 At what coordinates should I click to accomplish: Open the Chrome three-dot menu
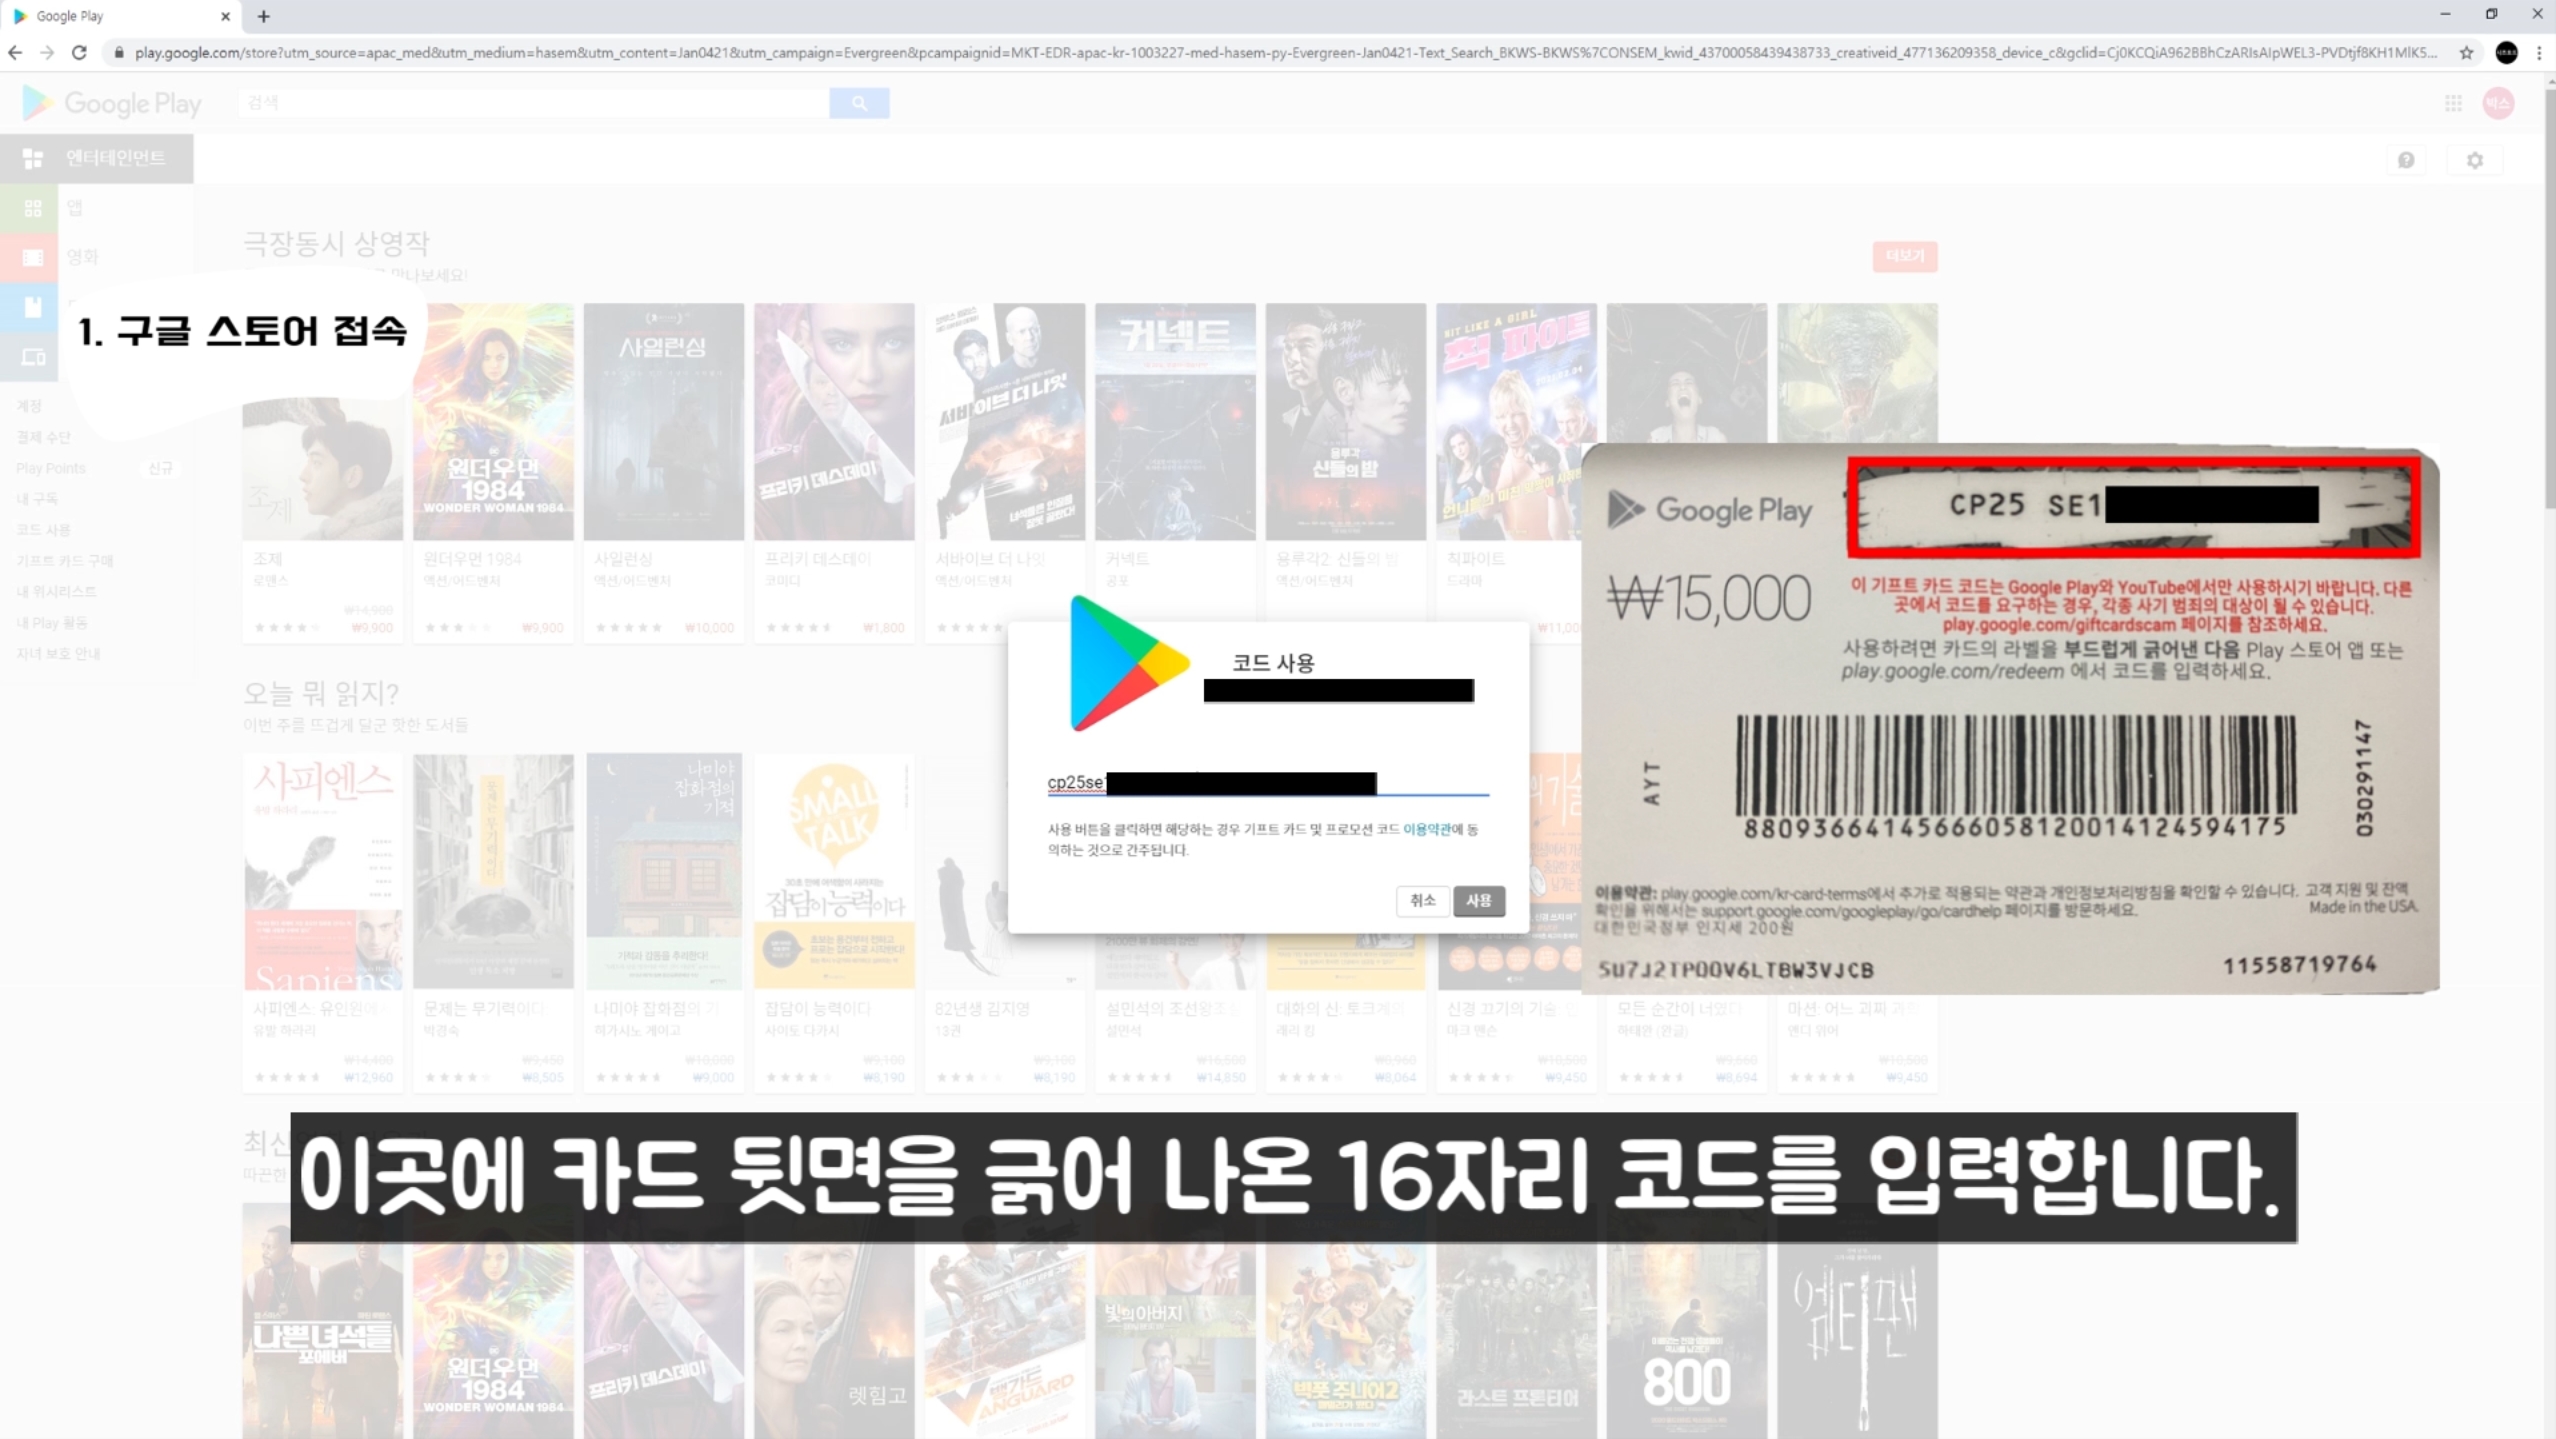(2539, 52)
